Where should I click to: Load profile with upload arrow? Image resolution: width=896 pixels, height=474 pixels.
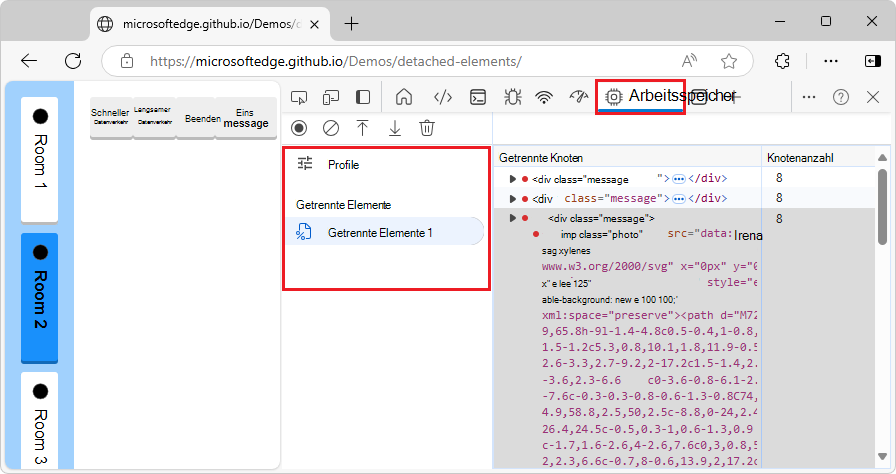point(362,128)
